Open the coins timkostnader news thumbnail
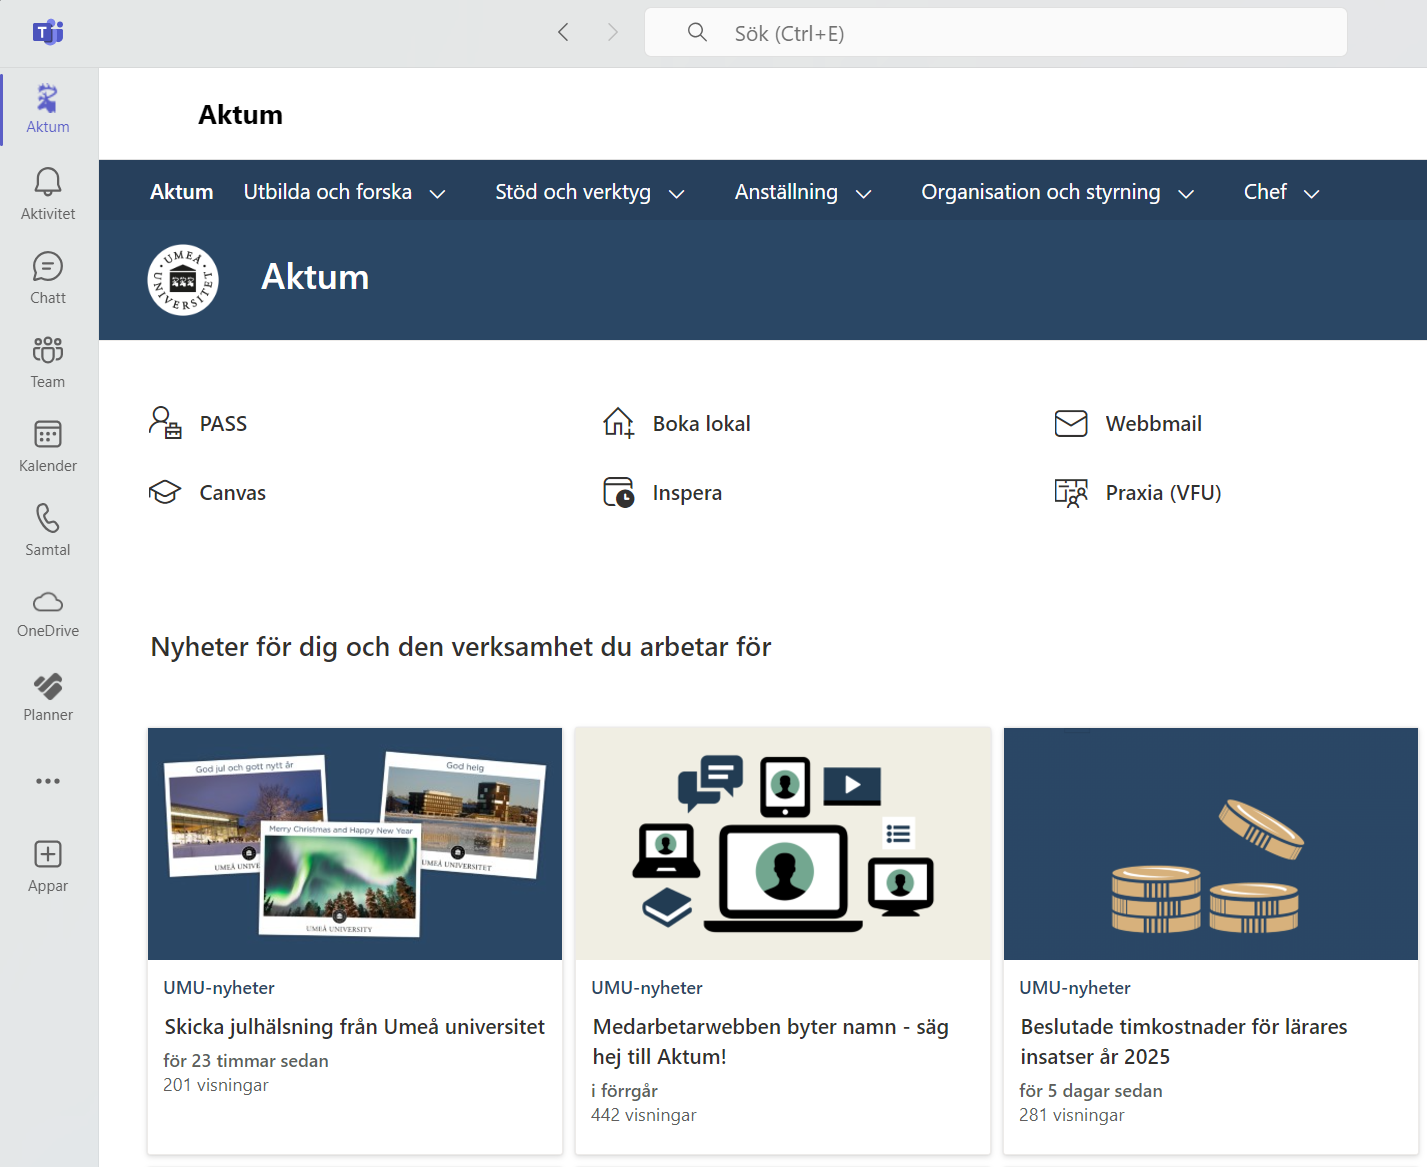Viewport: 1427px width, 1167px height. pos(1211,844)
